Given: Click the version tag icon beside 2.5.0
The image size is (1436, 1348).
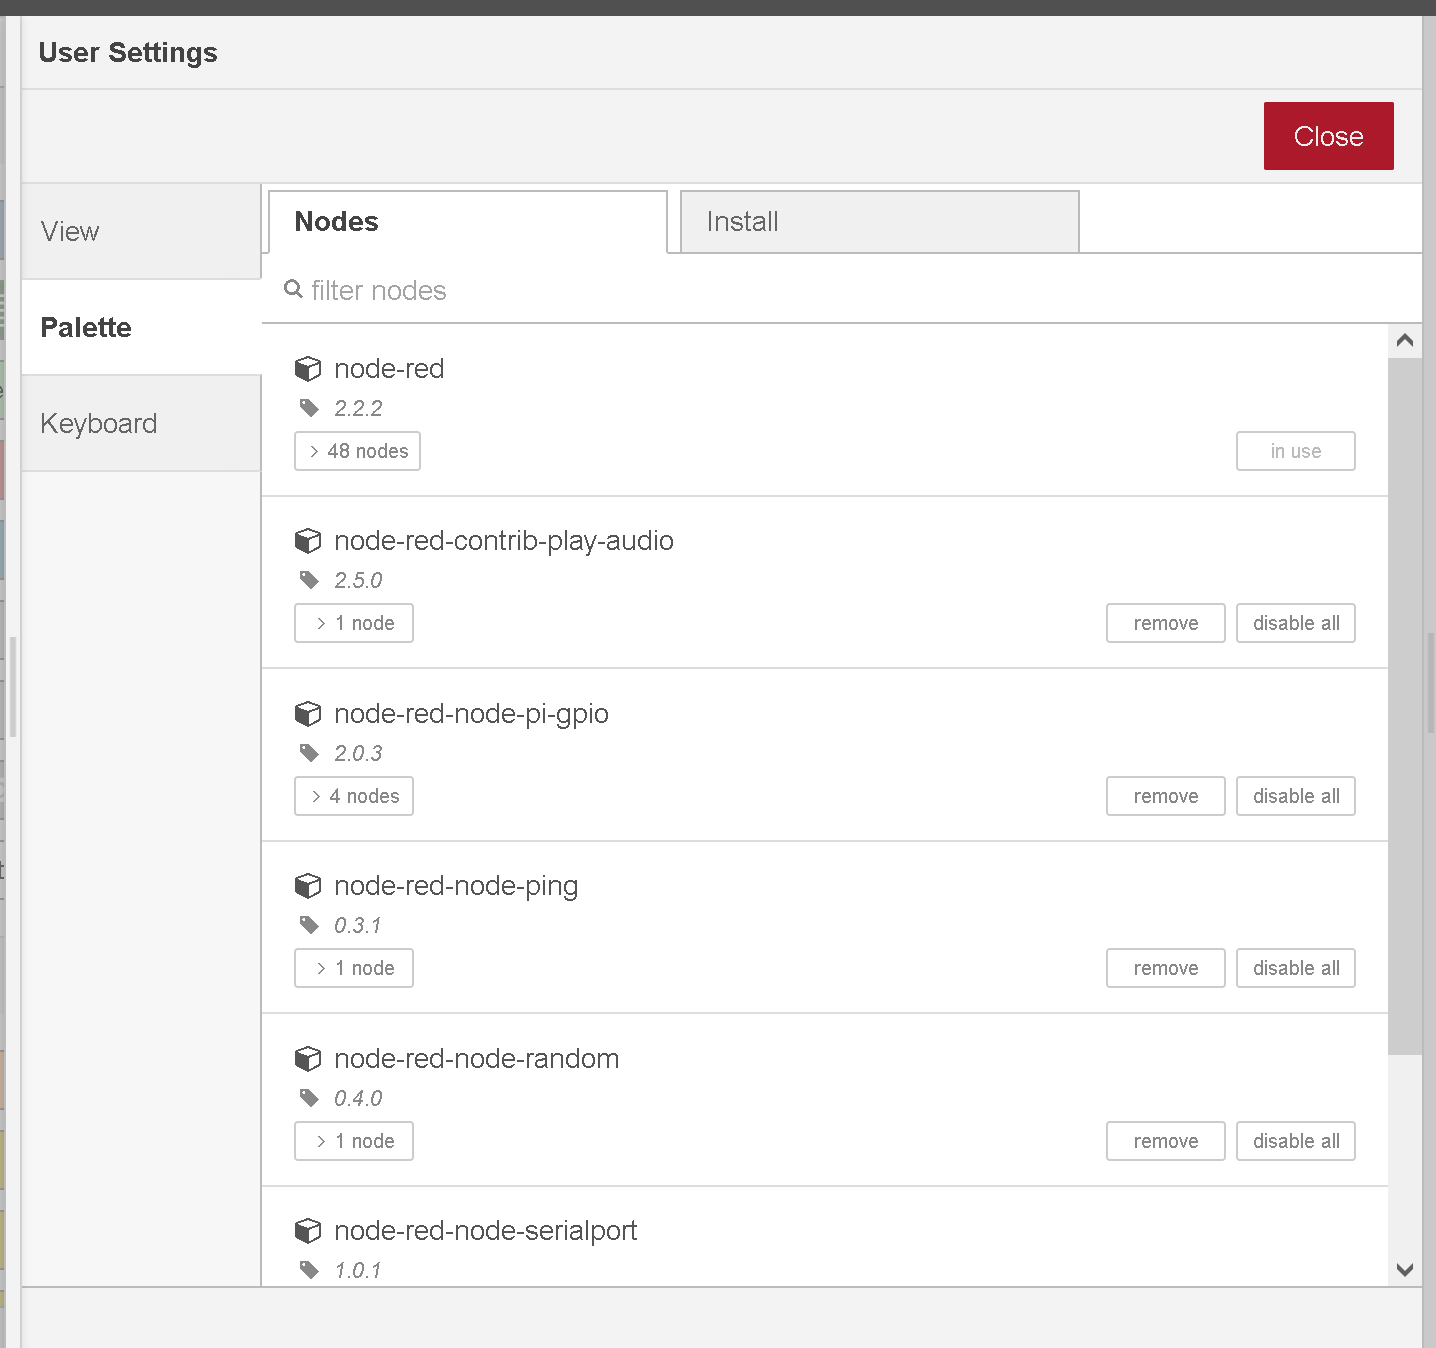Looking at the screenshot, I should [309, 580].
